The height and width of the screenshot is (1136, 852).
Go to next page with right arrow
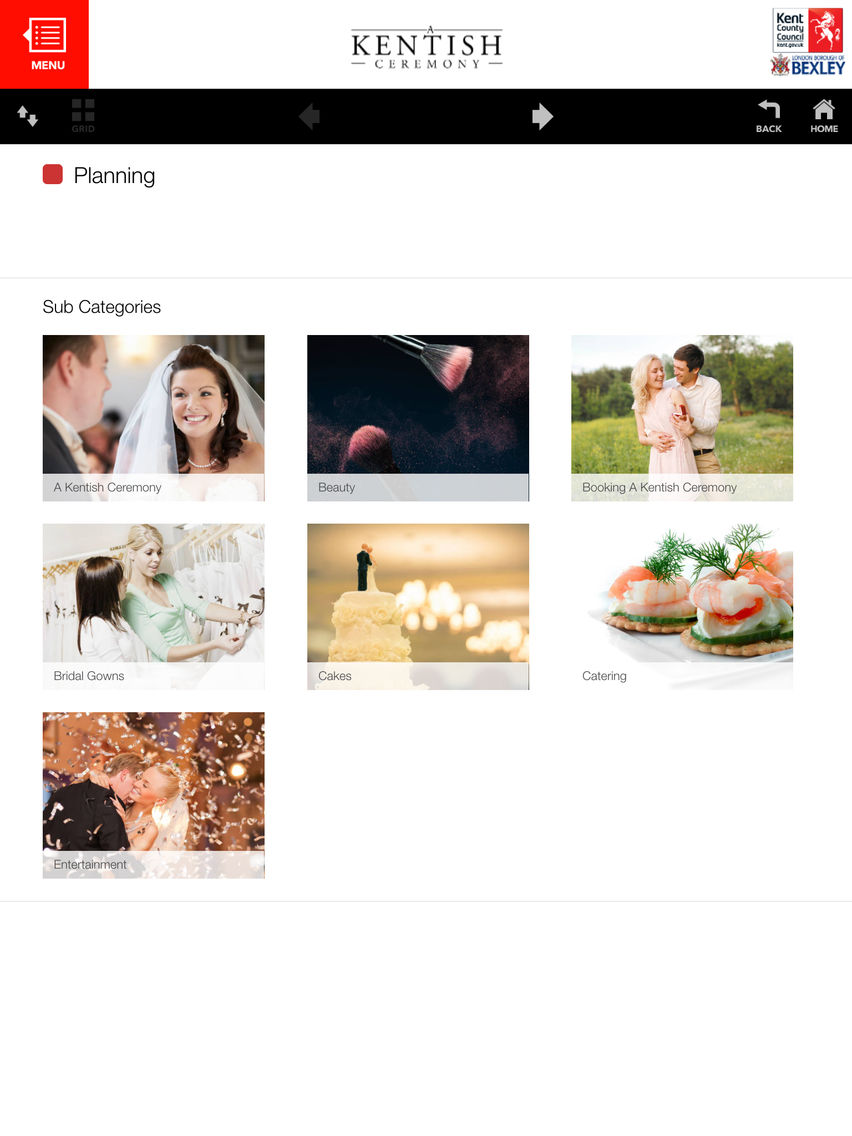(542, 116)
